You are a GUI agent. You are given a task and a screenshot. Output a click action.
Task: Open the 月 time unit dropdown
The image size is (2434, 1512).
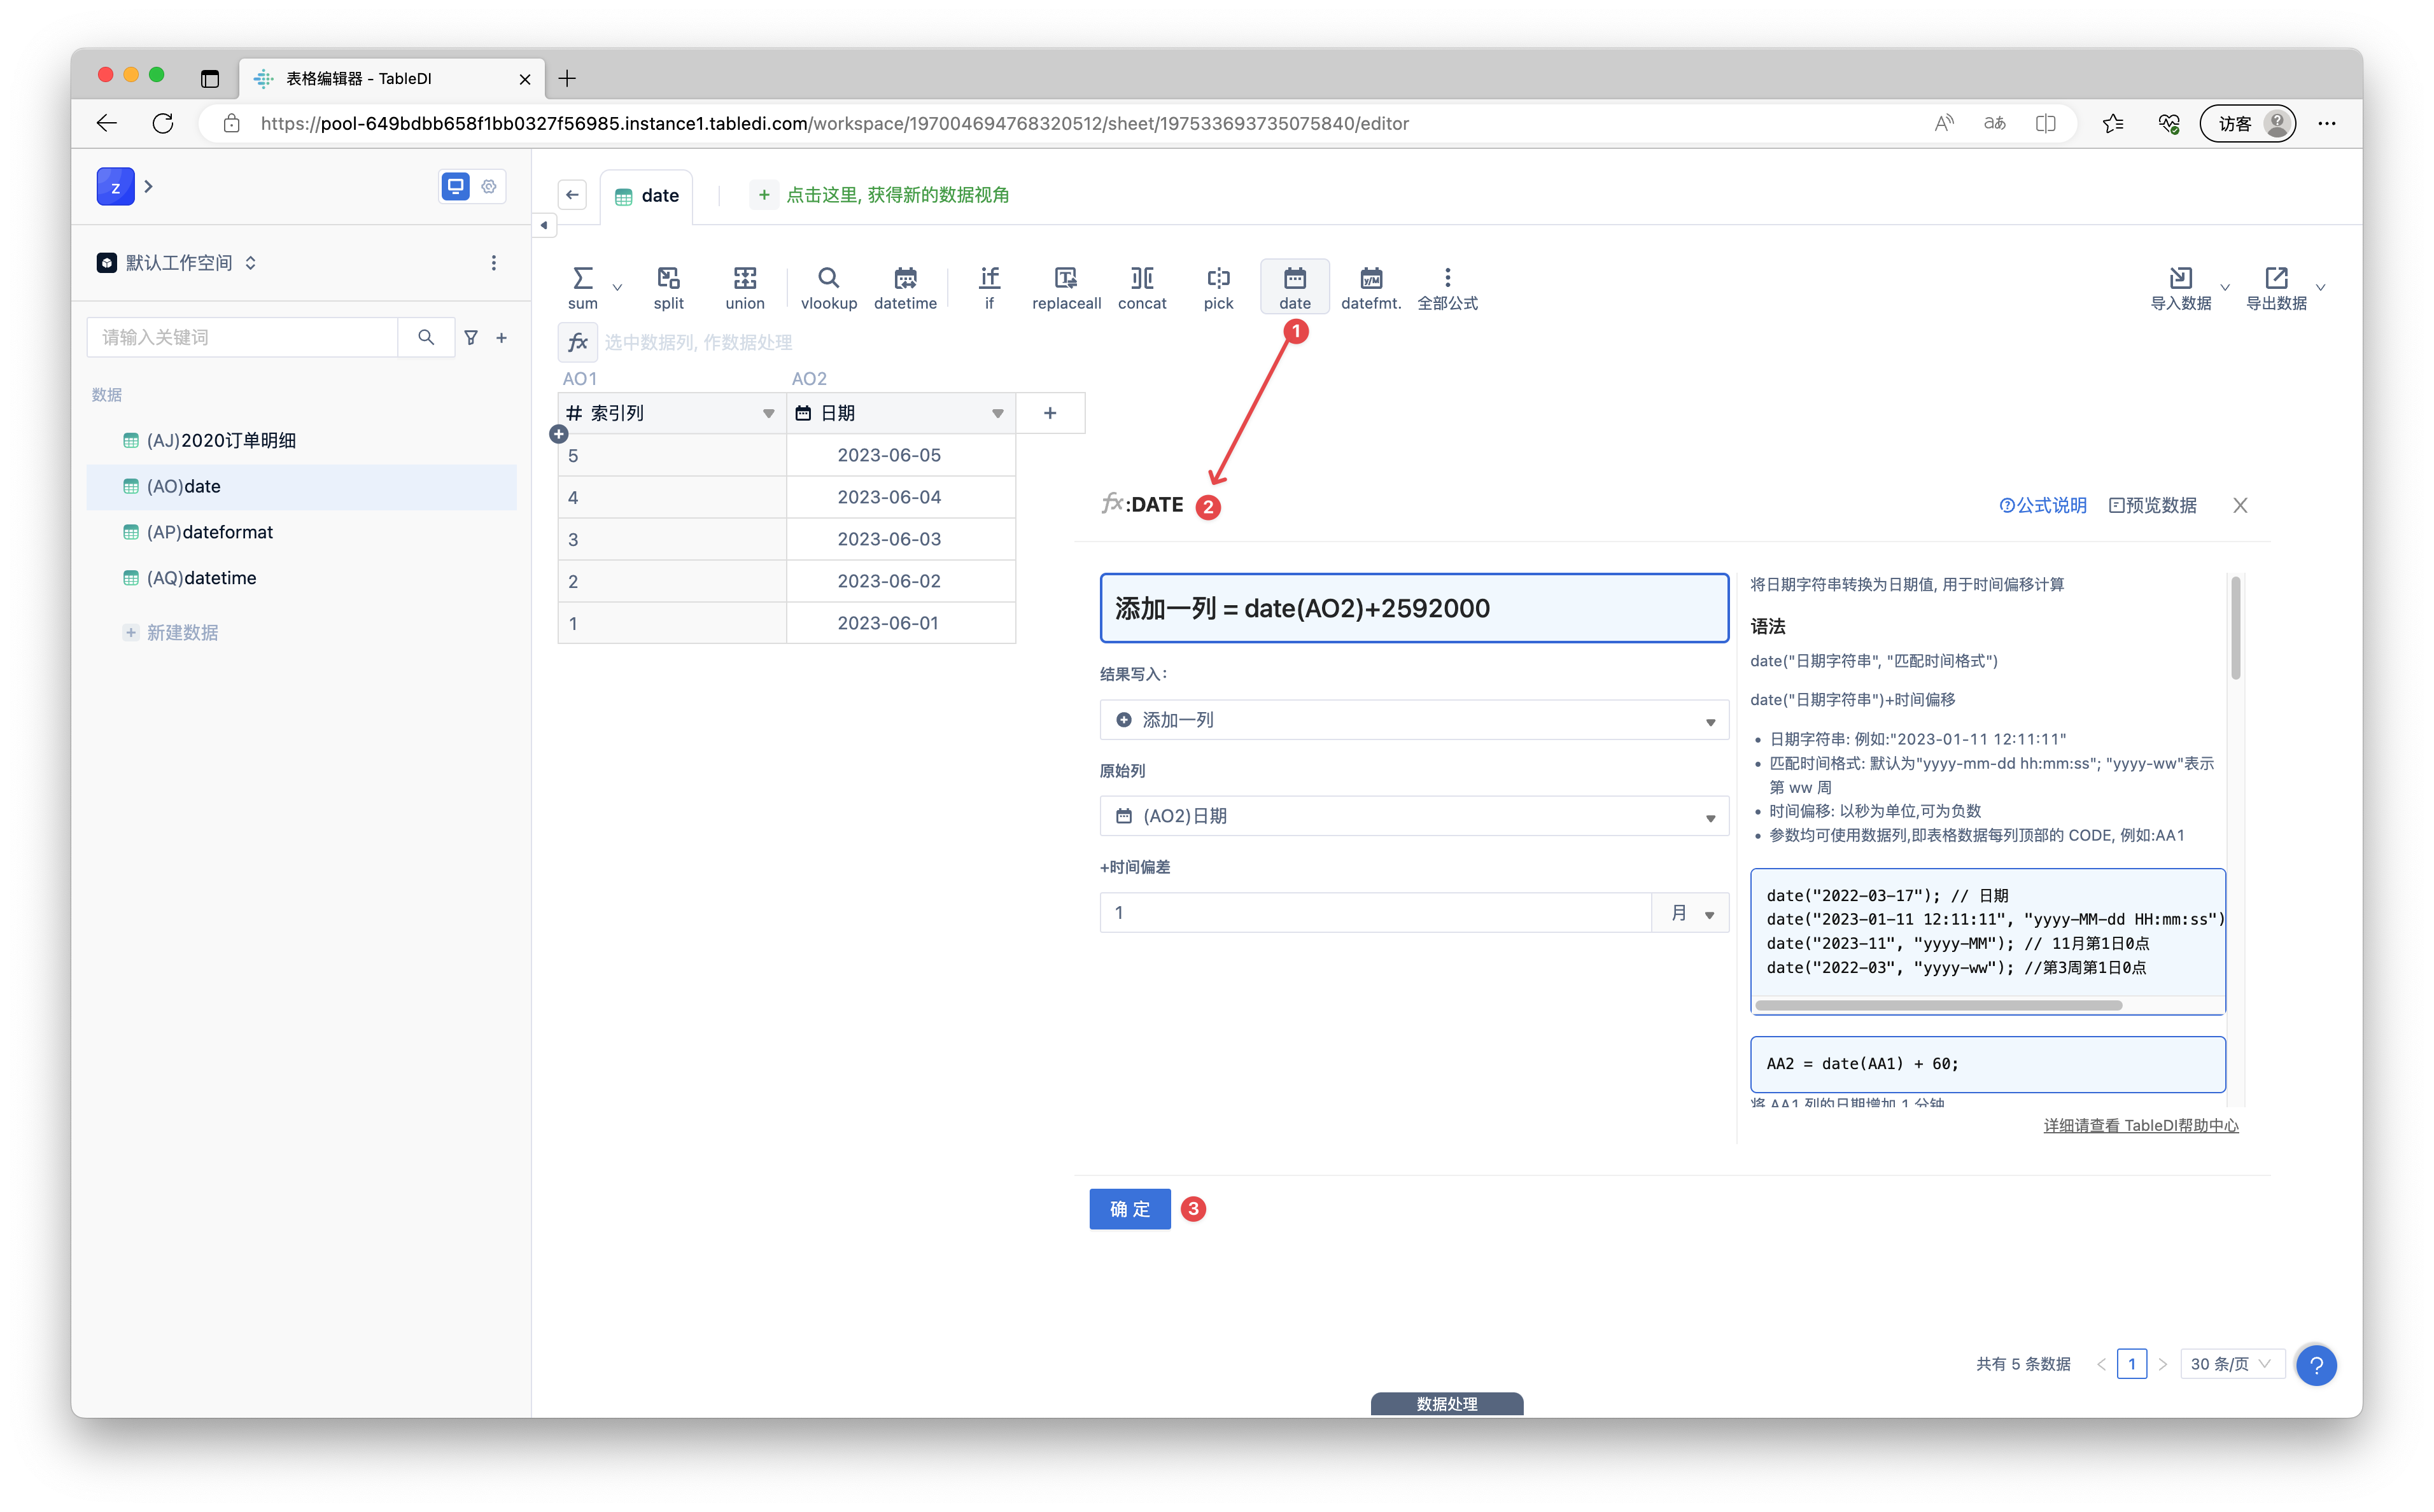pyautogui.click(x=1691, y=913)
